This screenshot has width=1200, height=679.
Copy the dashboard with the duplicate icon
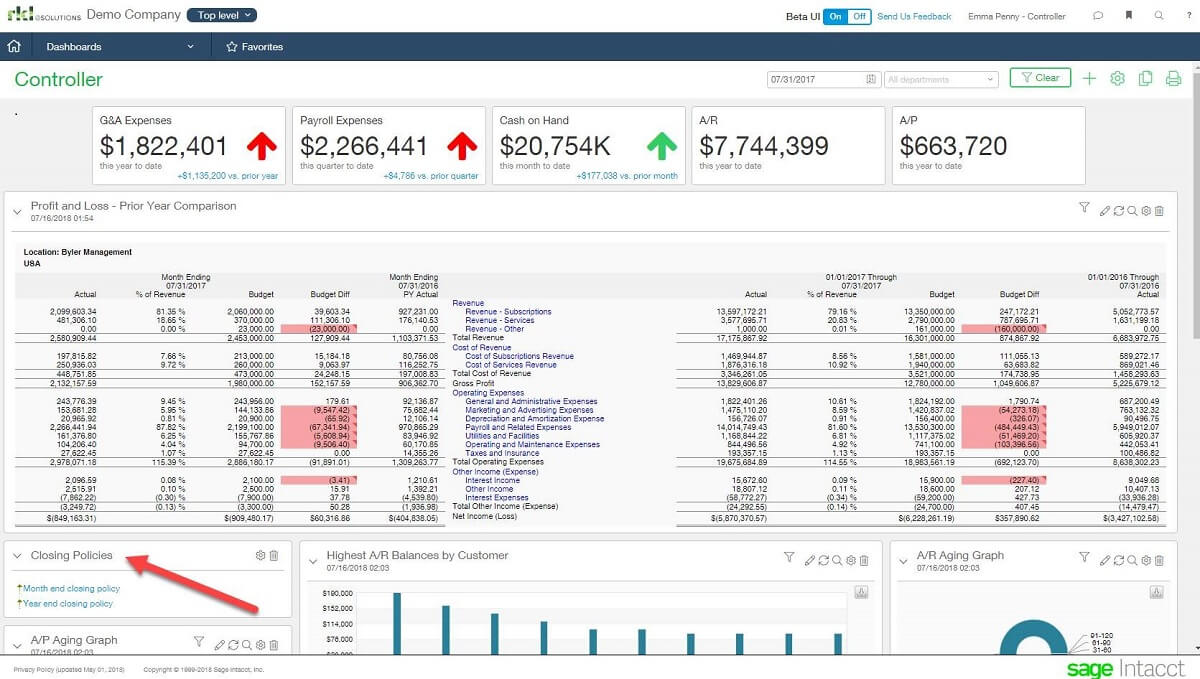1146,78
